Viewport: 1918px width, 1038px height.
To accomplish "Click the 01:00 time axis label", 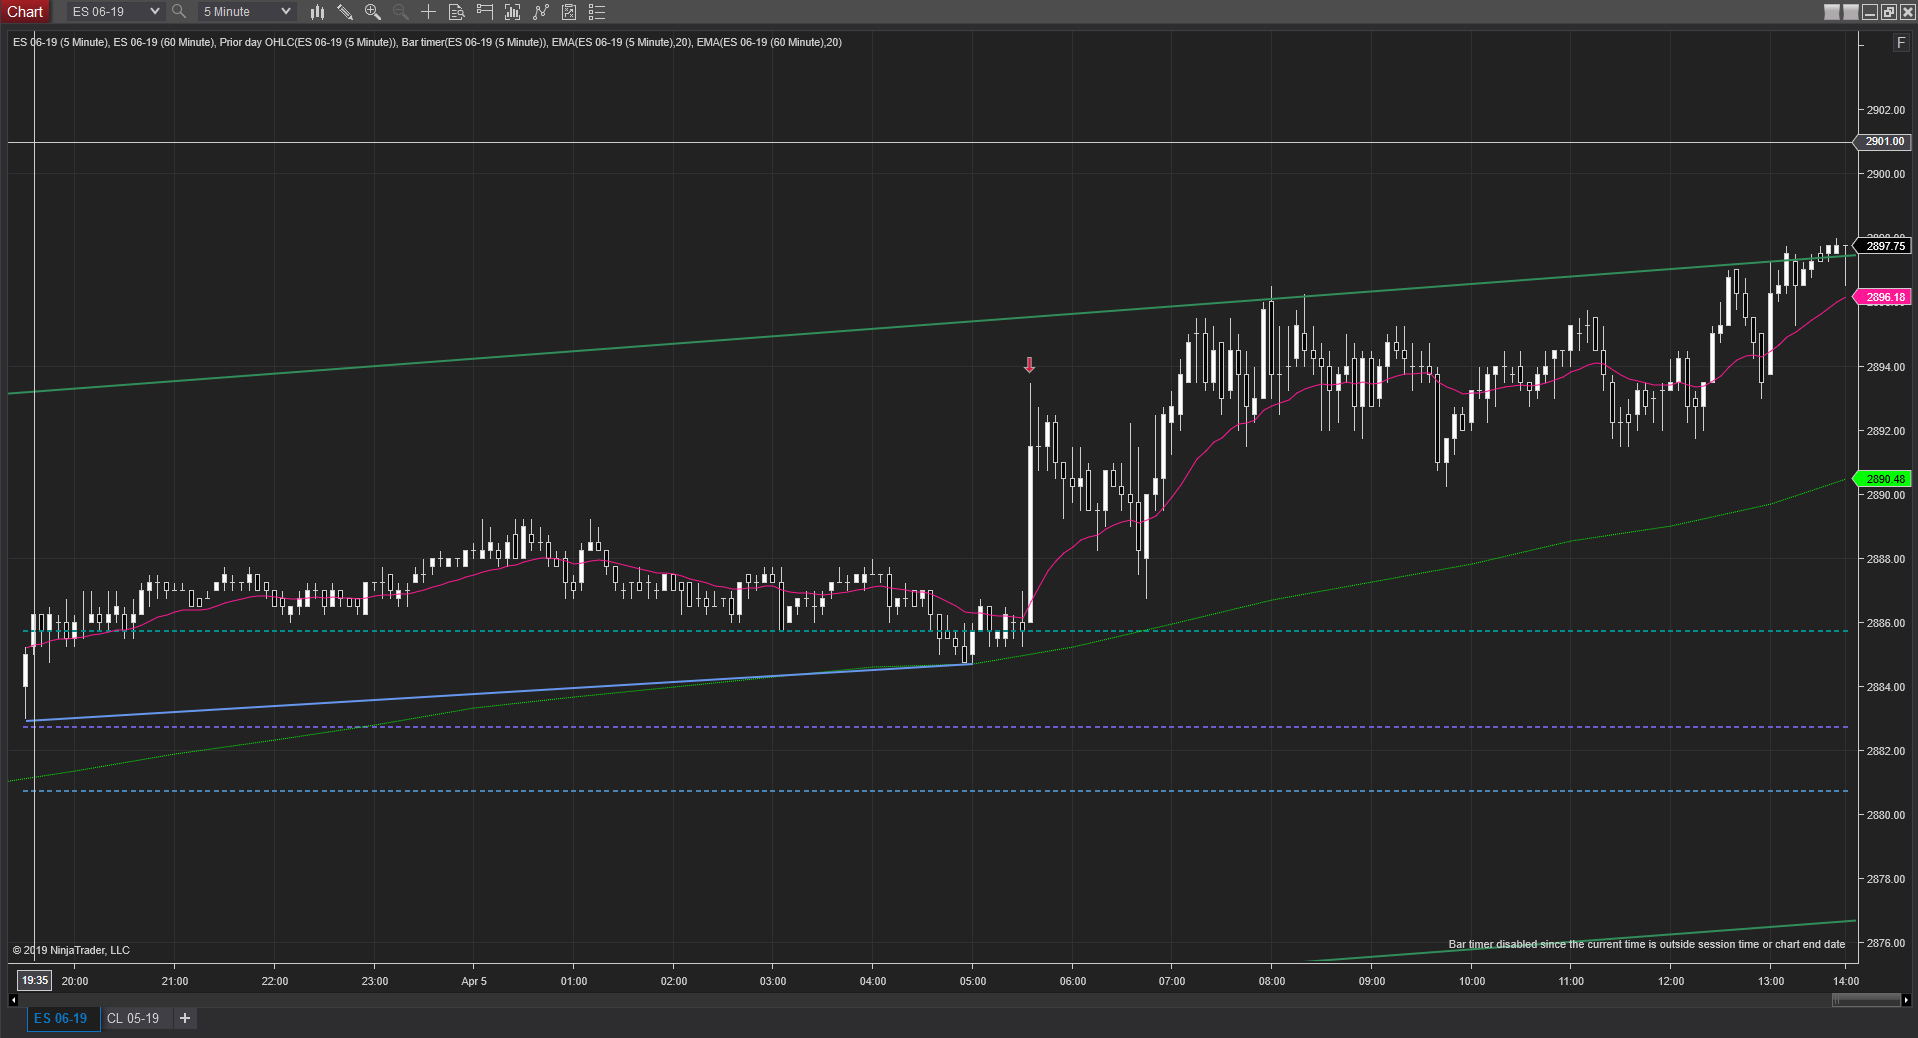I will (x=574, y=981).
